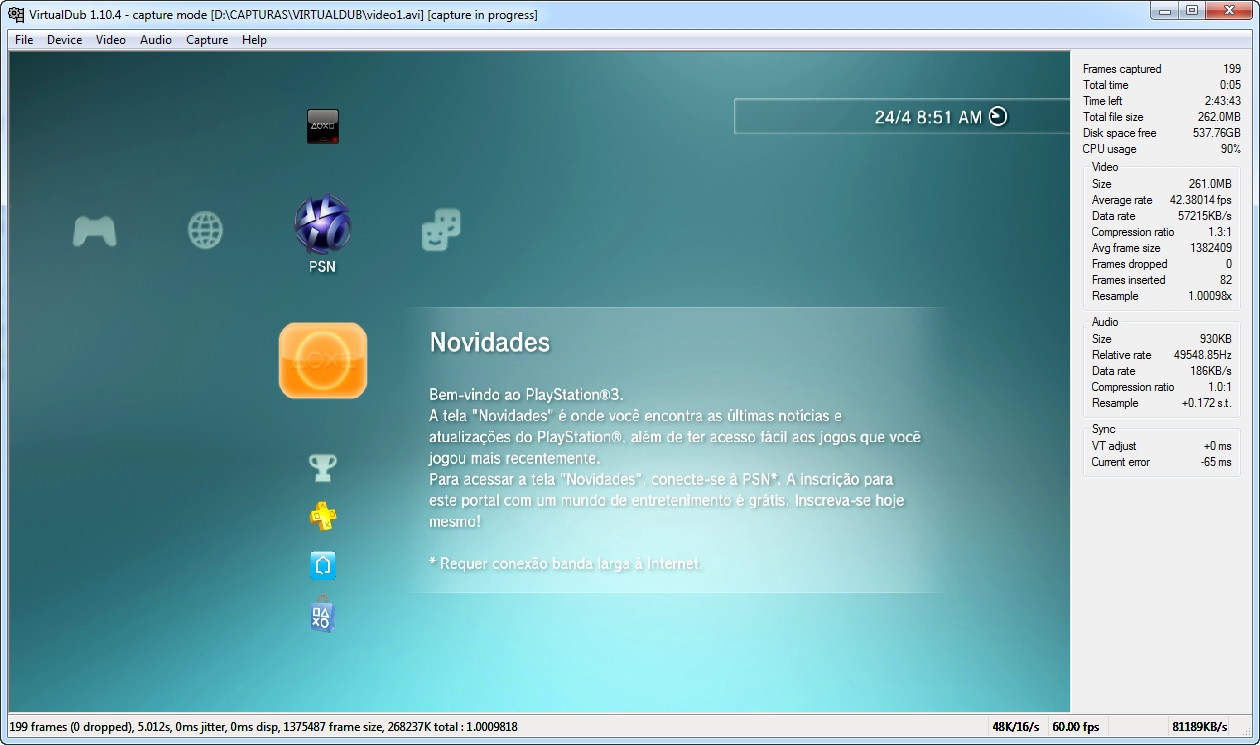
Task: Click the PSN label
Action: [x=322, y=267]
